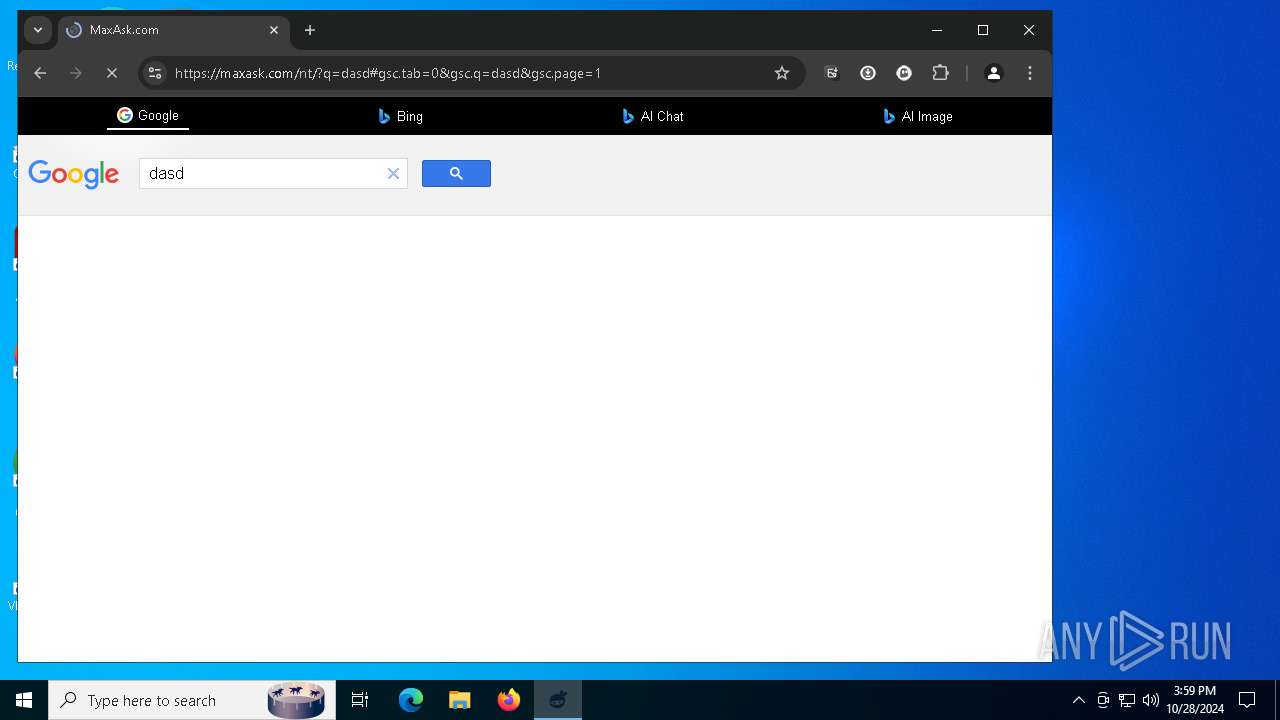
Task: Open the tab search dropdown arrow
Action: (x=38, y=30)
